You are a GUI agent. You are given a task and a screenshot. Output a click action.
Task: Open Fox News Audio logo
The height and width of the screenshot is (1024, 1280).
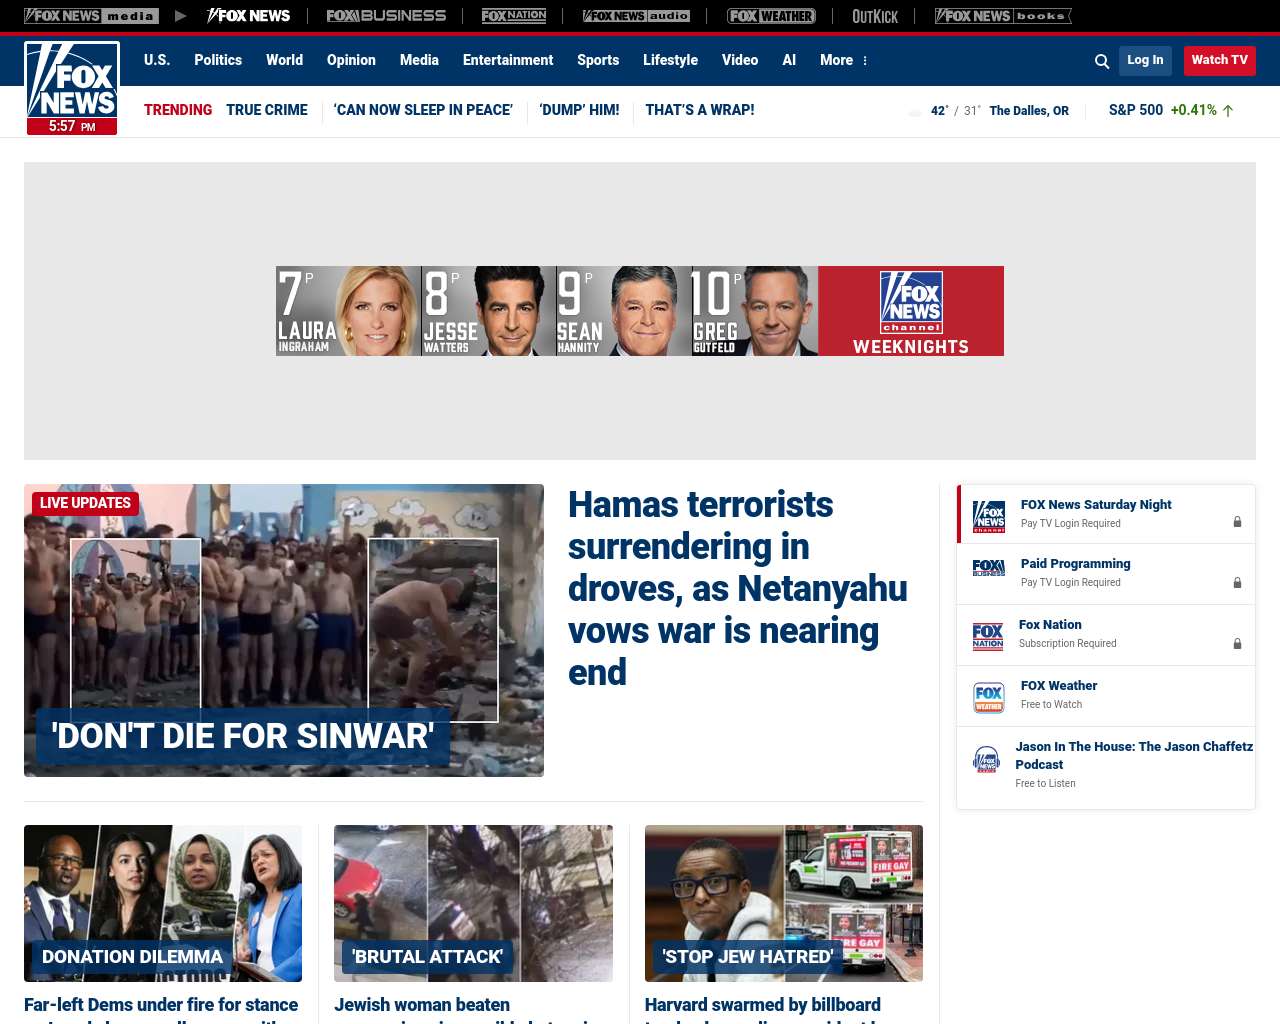point(636,16)
